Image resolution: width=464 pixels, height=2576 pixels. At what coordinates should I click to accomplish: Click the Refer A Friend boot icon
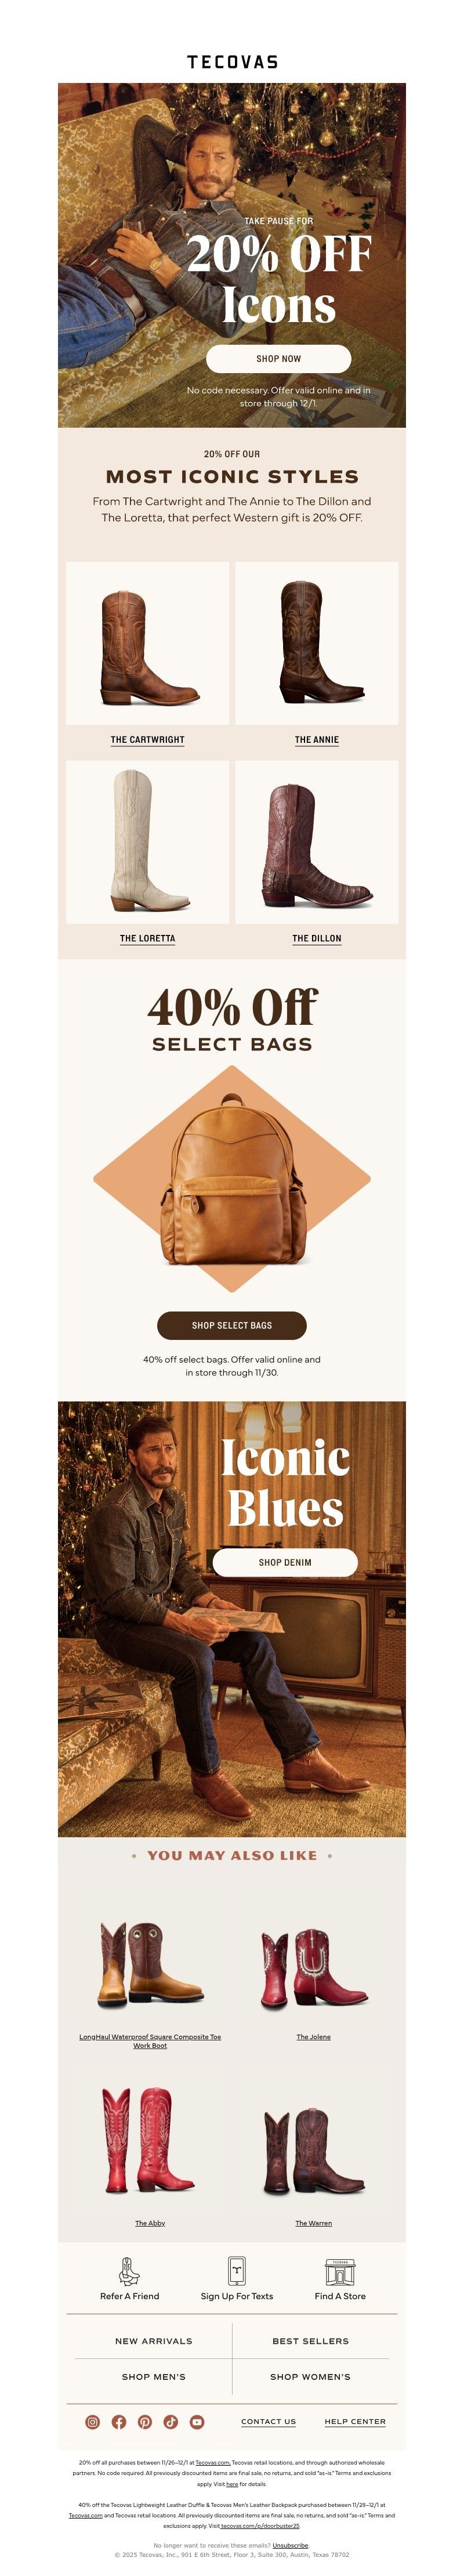[x=129, y=2271]
